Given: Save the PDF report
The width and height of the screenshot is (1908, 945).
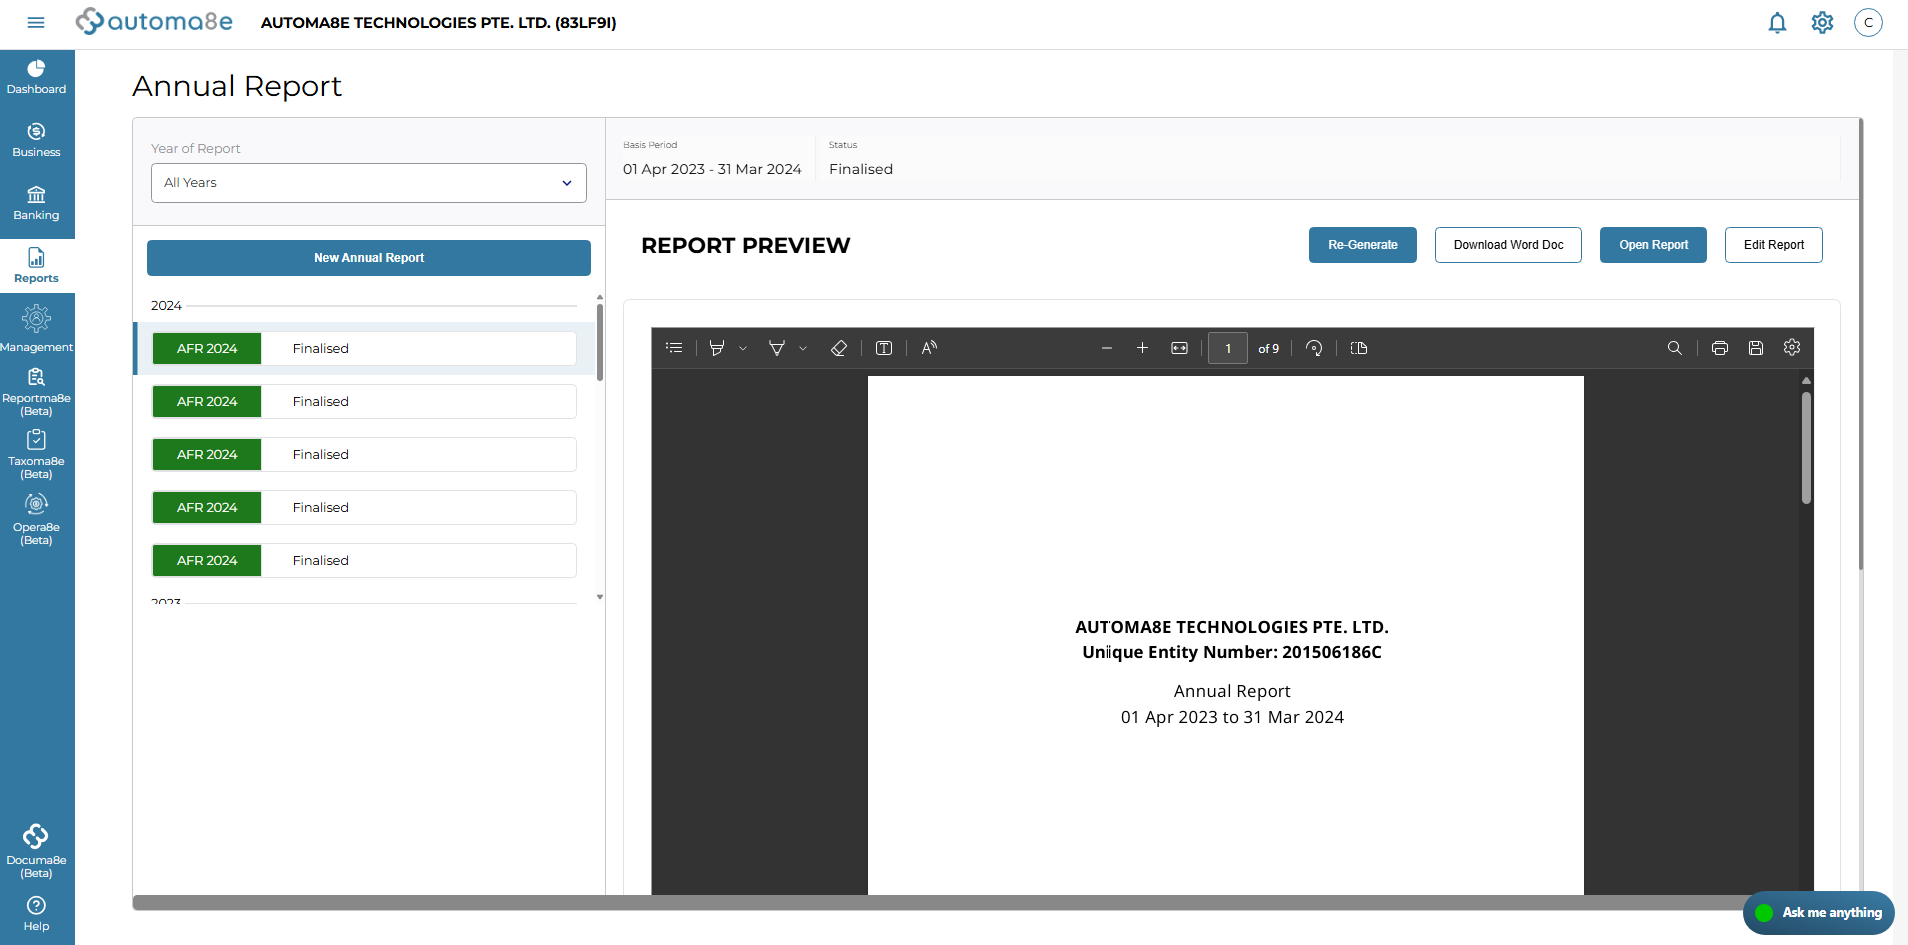Looking at the screenshot, I should [x=1756, y=348].
